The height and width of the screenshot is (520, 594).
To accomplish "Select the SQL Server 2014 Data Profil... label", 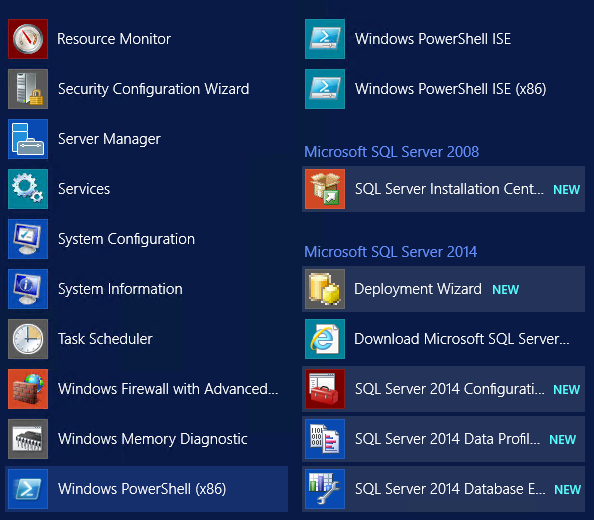I will click(x=447, y=439).
